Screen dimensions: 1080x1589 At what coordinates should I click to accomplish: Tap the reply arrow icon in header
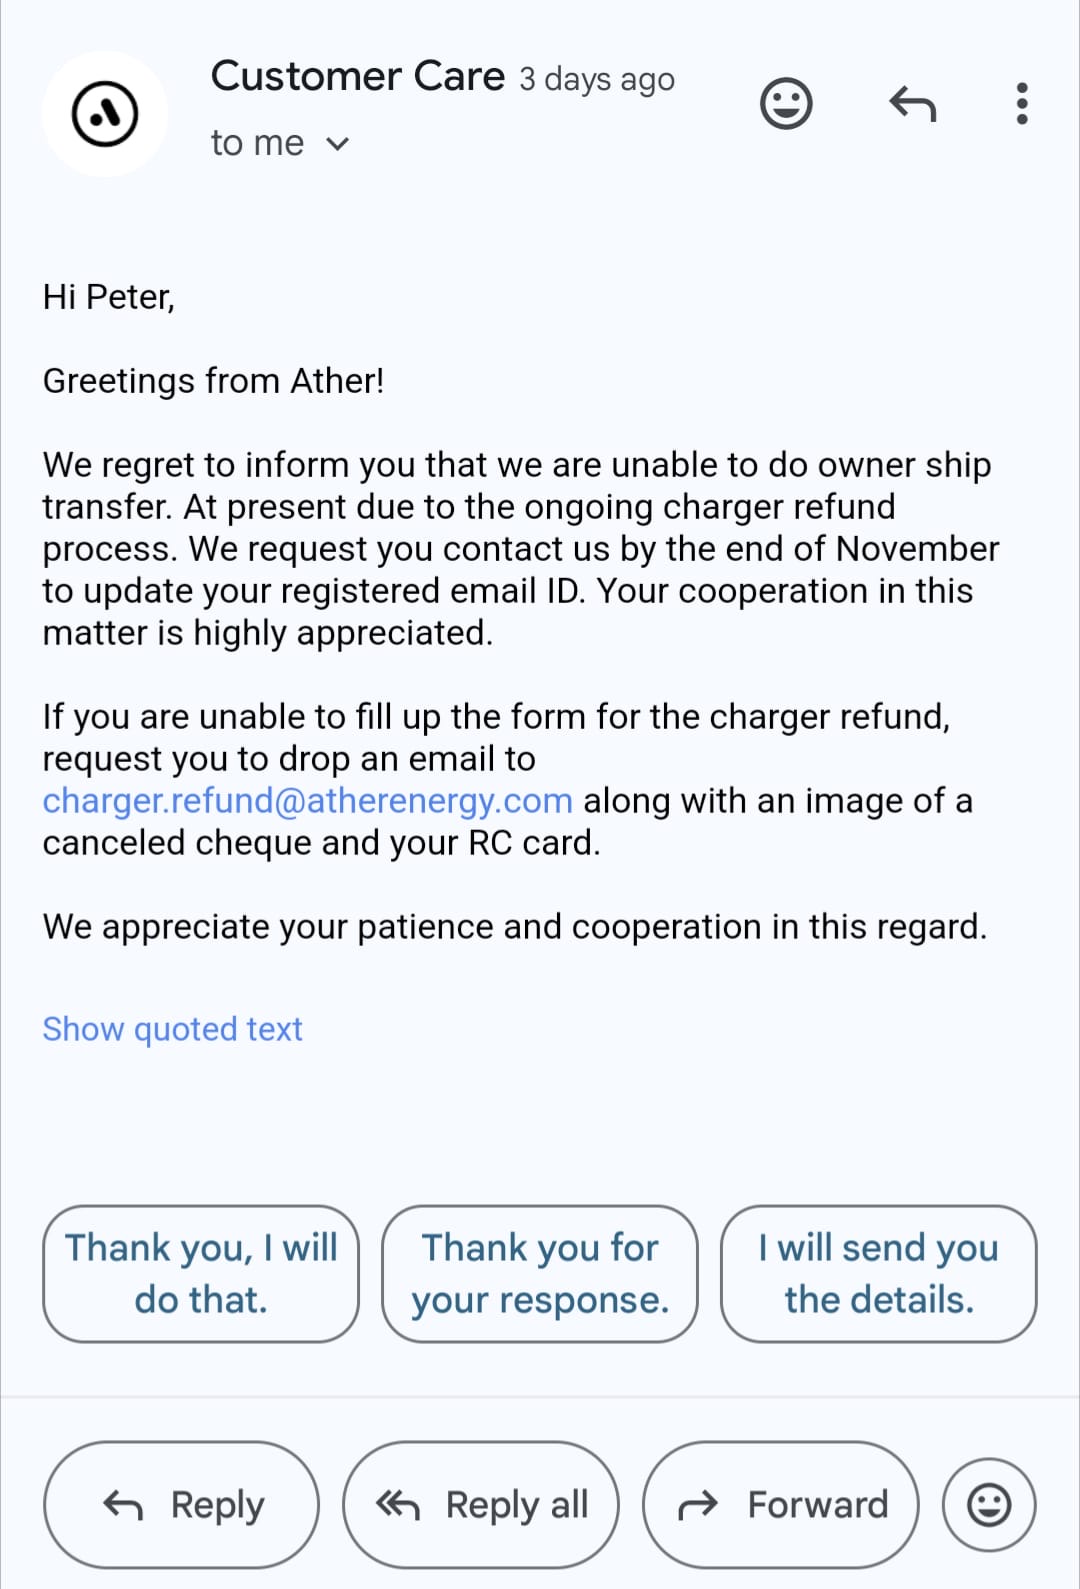[912, 103]
